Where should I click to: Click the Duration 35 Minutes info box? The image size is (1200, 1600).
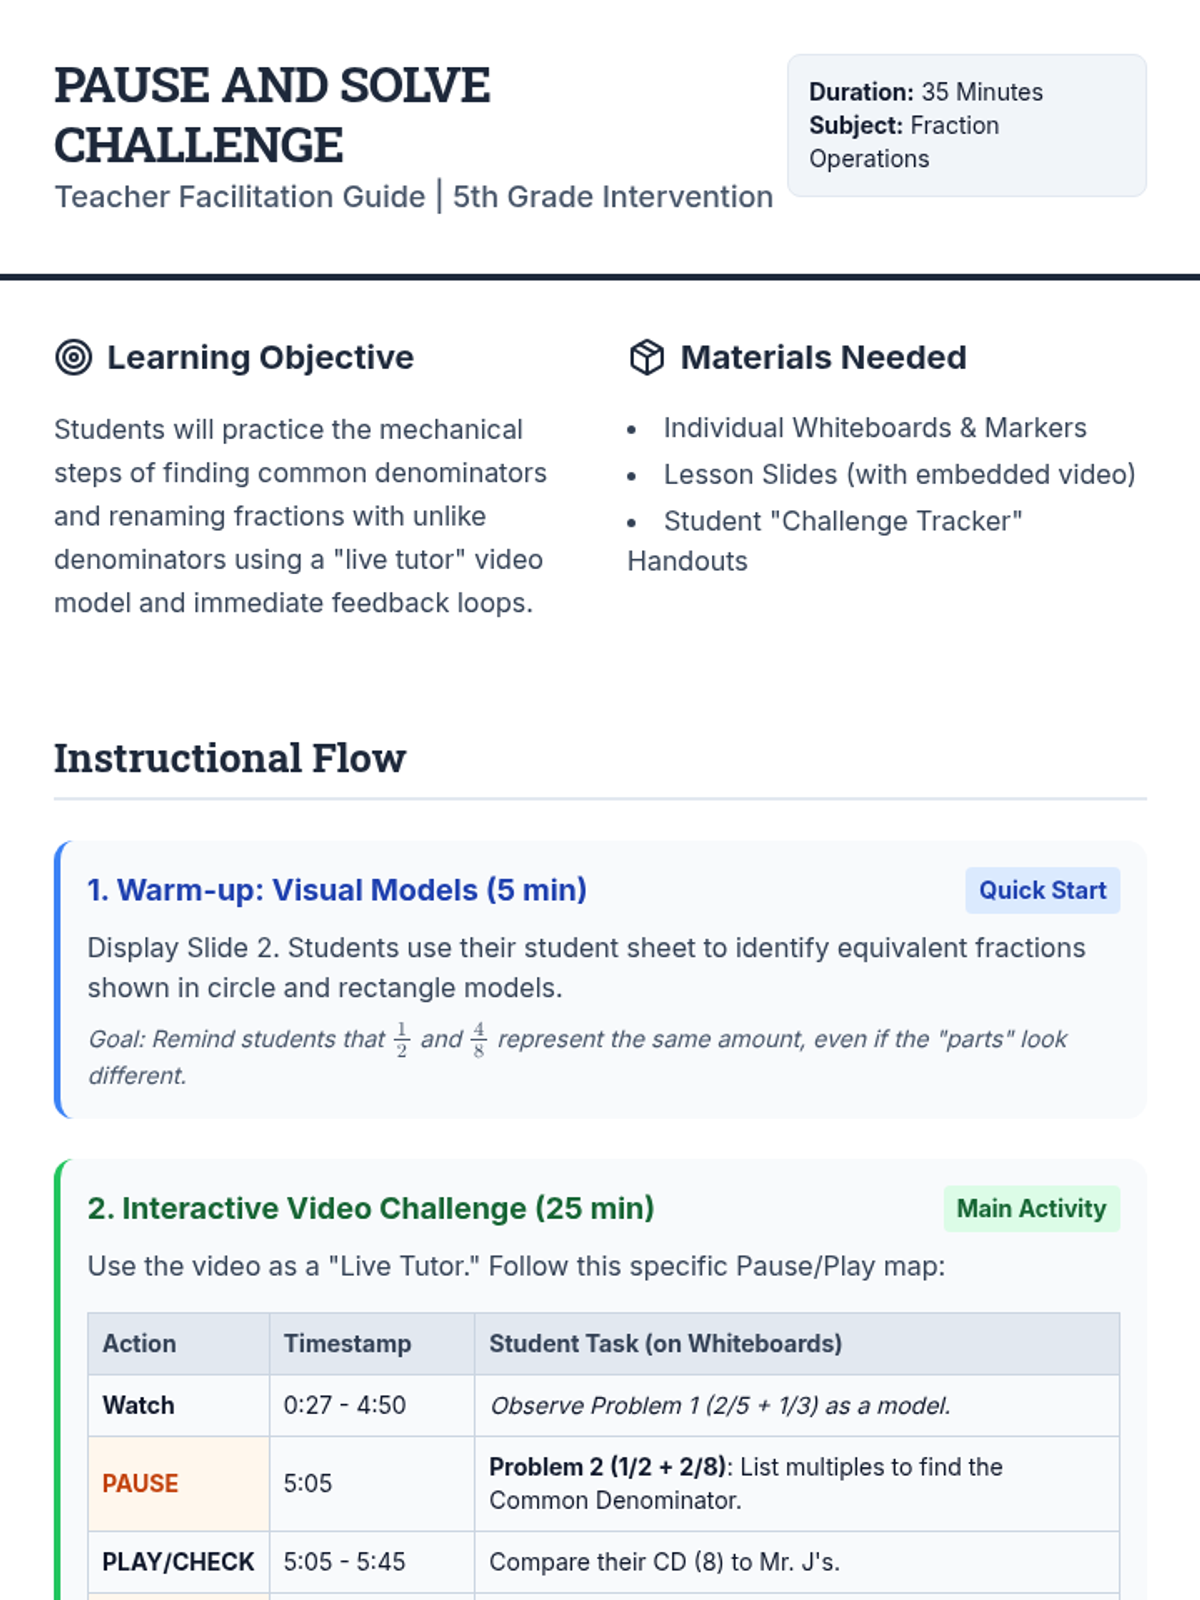click(x=966, y=125)
